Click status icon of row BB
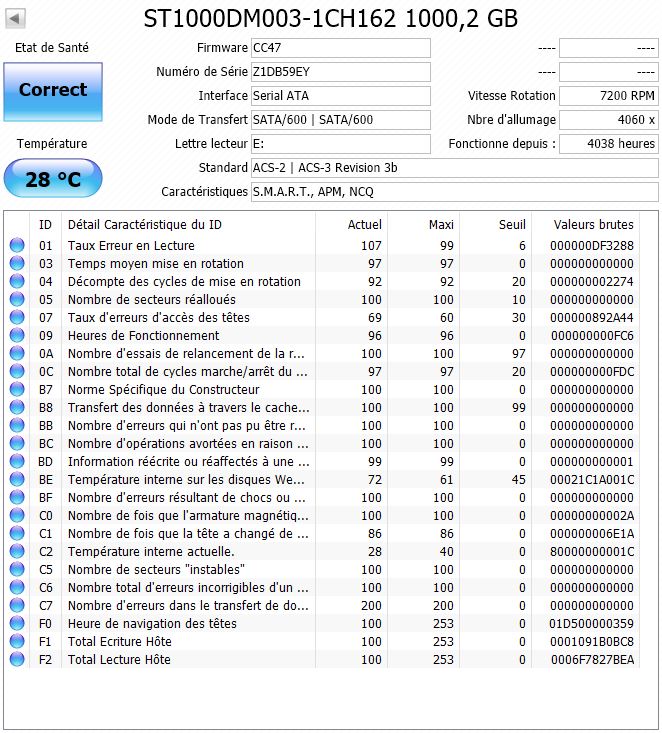The height and width of the screenshot is (733, 662). tap(17, 425)
